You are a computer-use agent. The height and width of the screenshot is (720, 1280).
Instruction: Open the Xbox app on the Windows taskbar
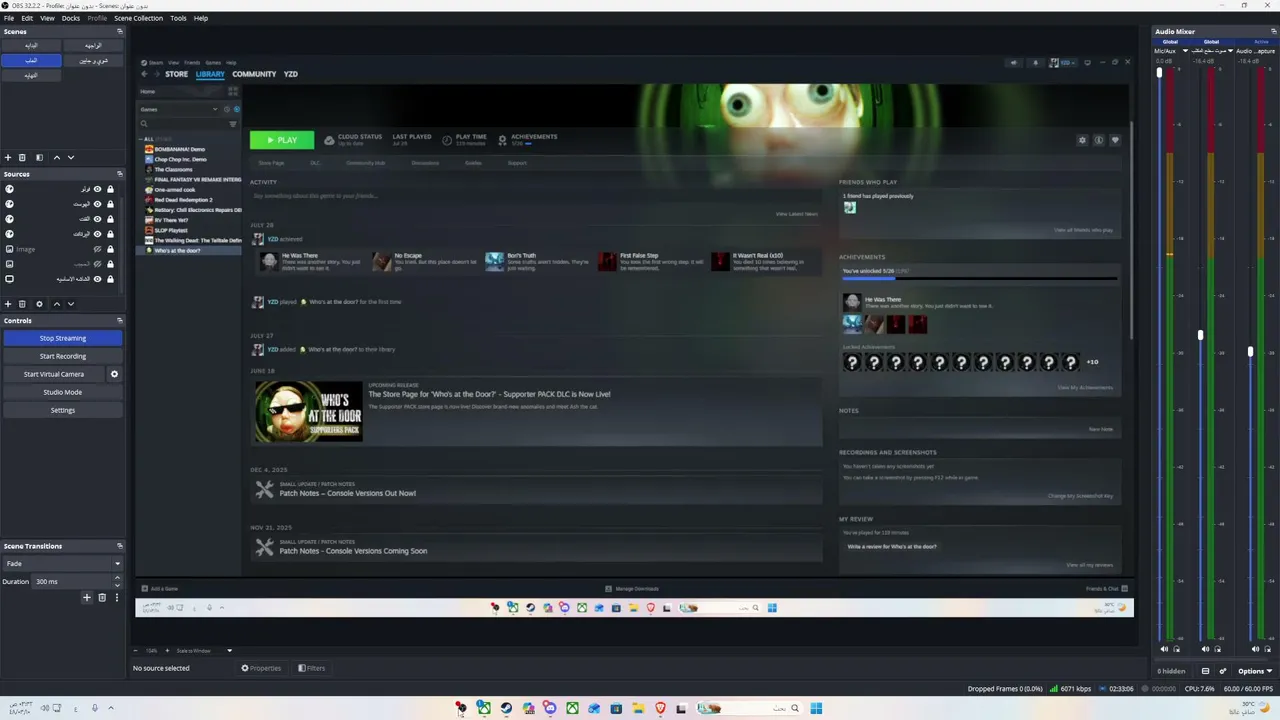pyautogui.click(x=572, y=709)
